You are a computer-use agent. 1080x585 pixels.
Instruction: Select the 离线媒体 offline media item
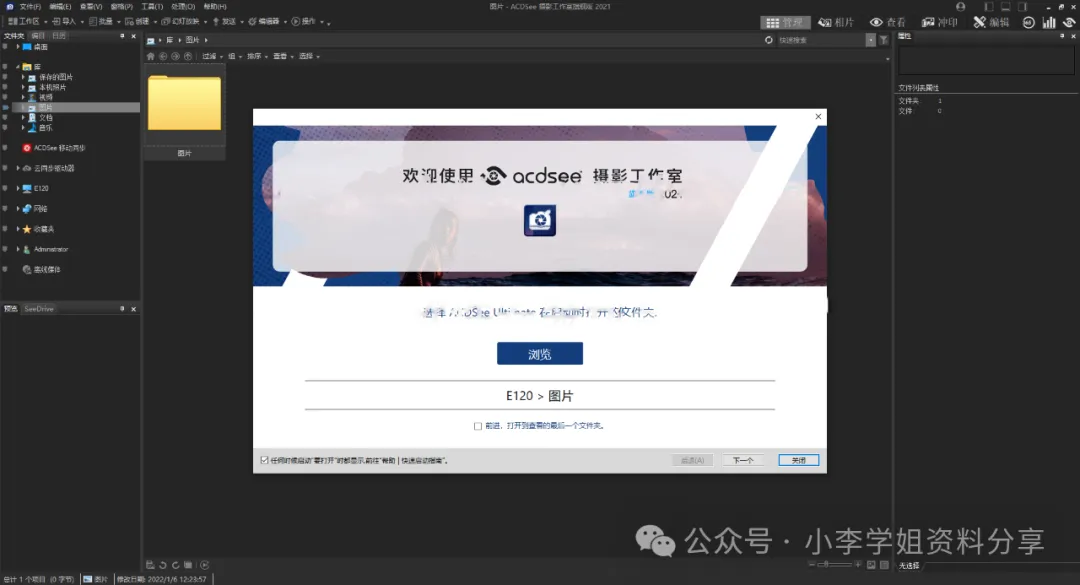(x=41, y=269)
